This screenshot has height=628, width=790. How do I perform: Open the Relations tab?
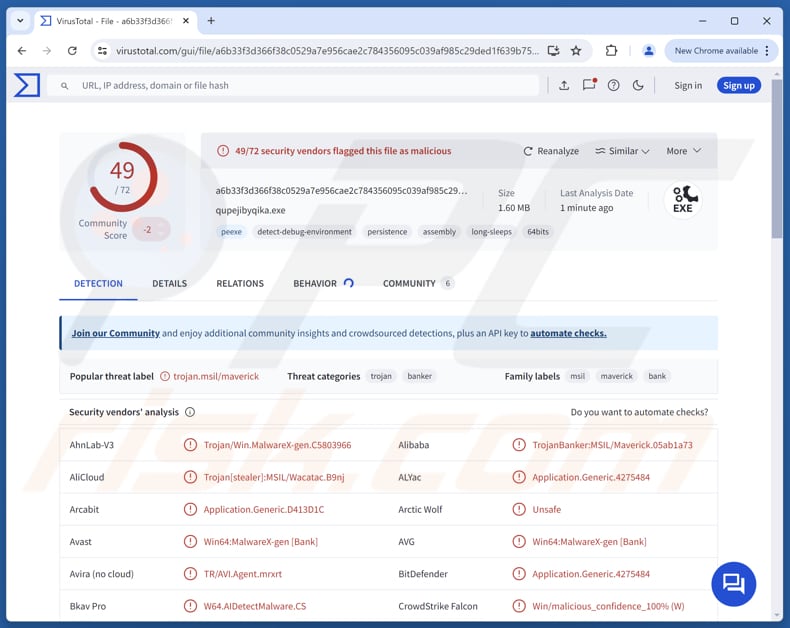click(x=240, y=284)
